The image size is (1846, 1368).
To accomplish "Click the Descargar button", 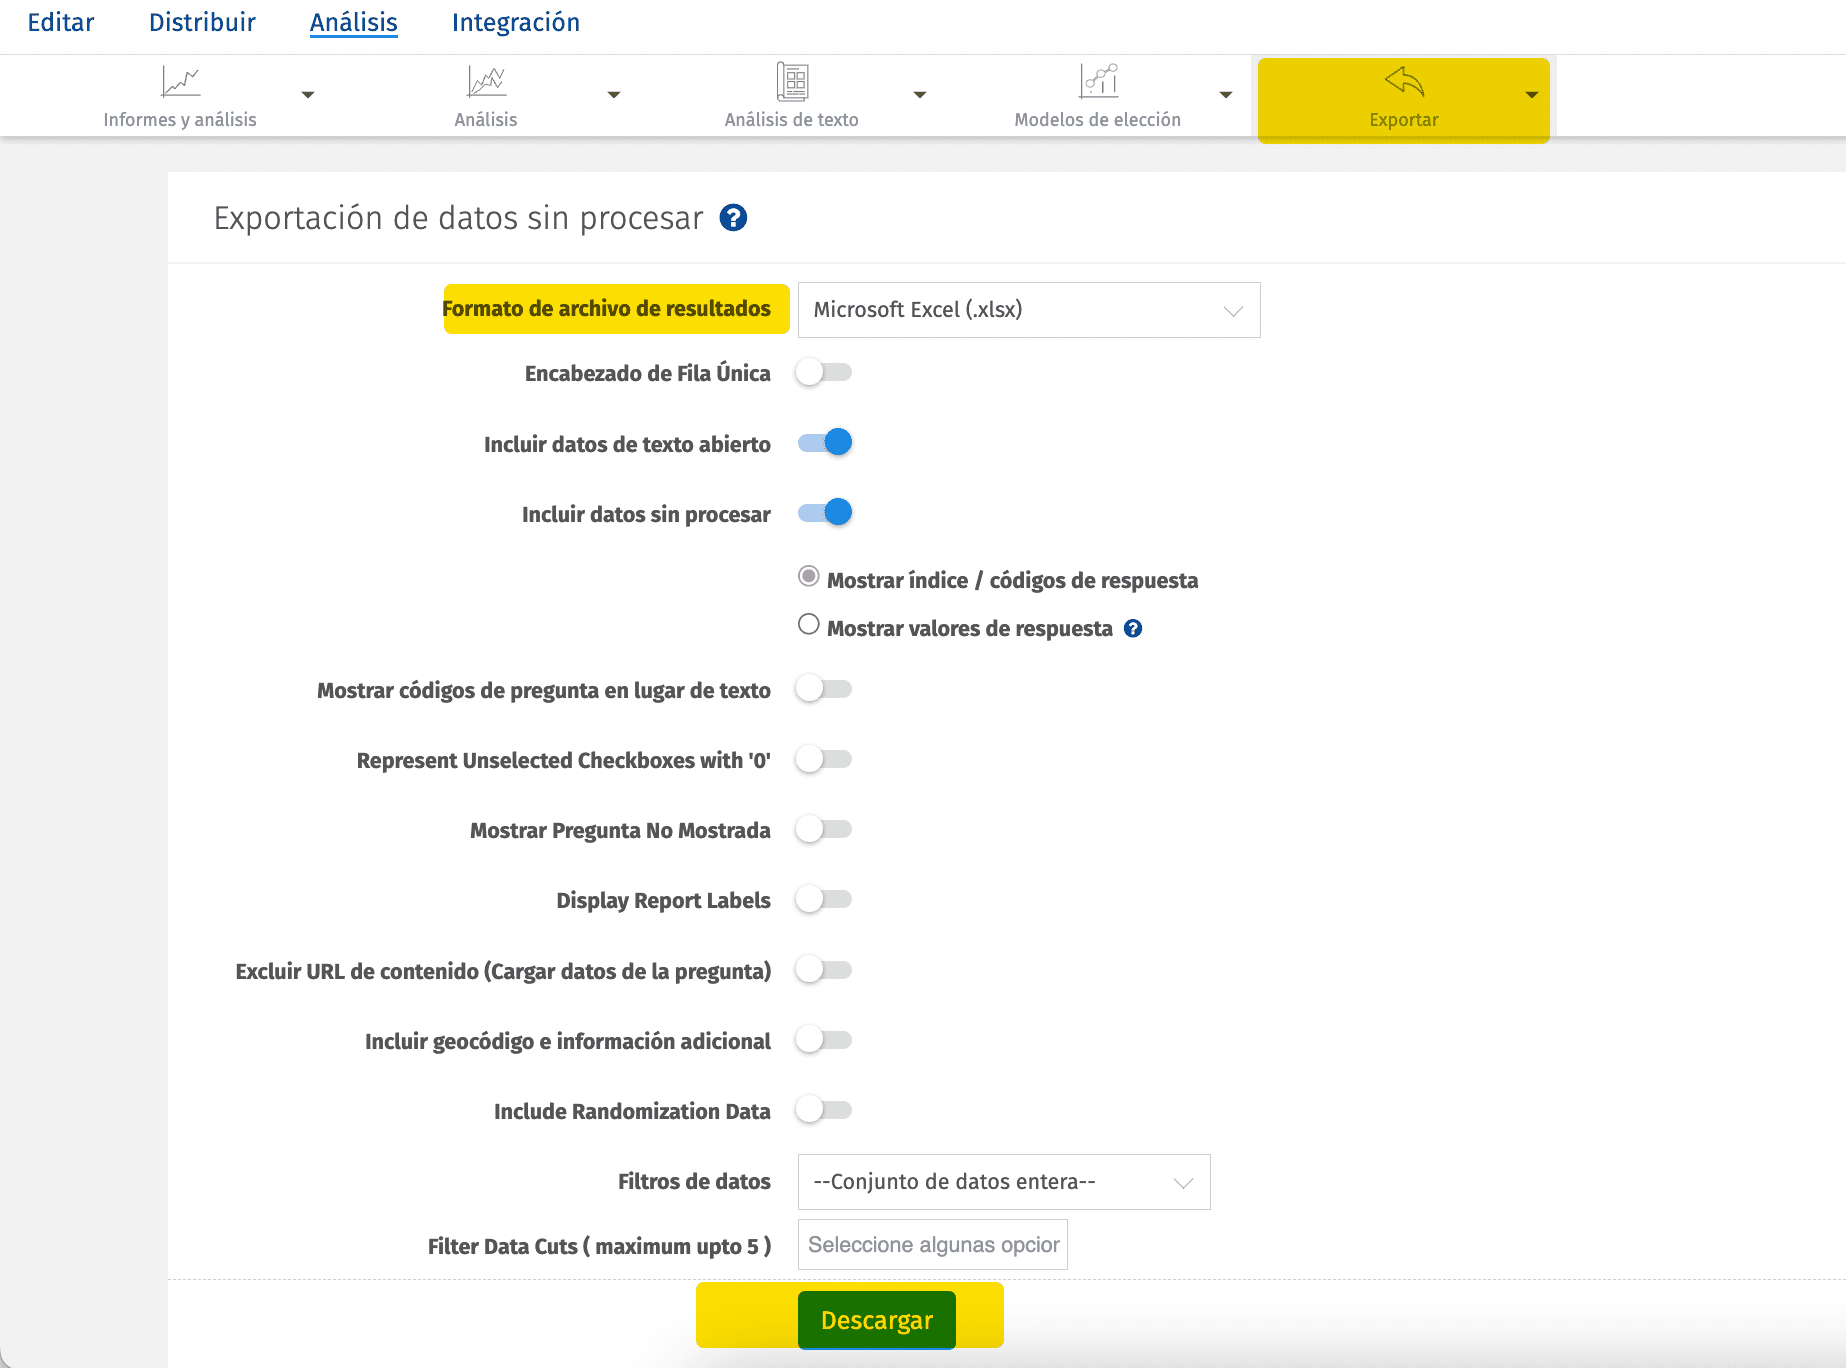I will [x=875, y=1319].
